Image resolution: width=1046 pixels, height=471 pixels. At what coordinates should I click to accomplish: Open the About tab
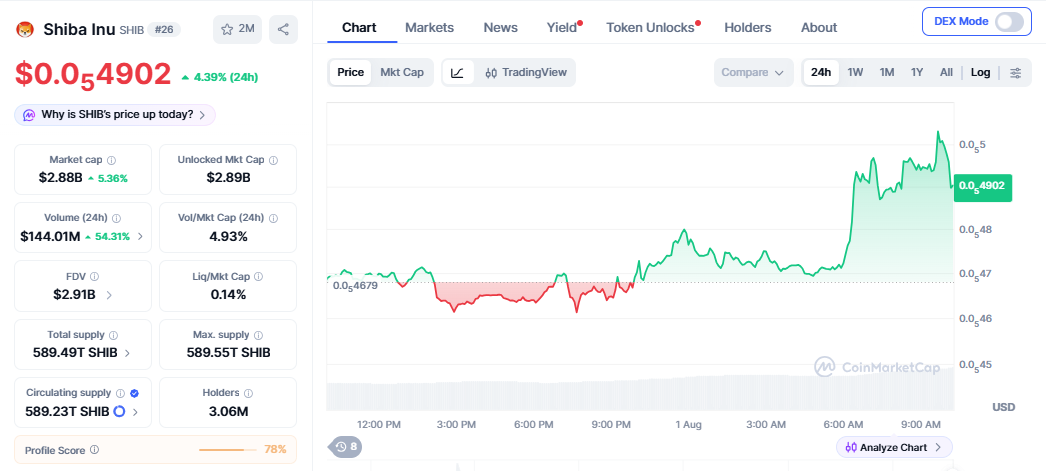[x=819, y=27]
